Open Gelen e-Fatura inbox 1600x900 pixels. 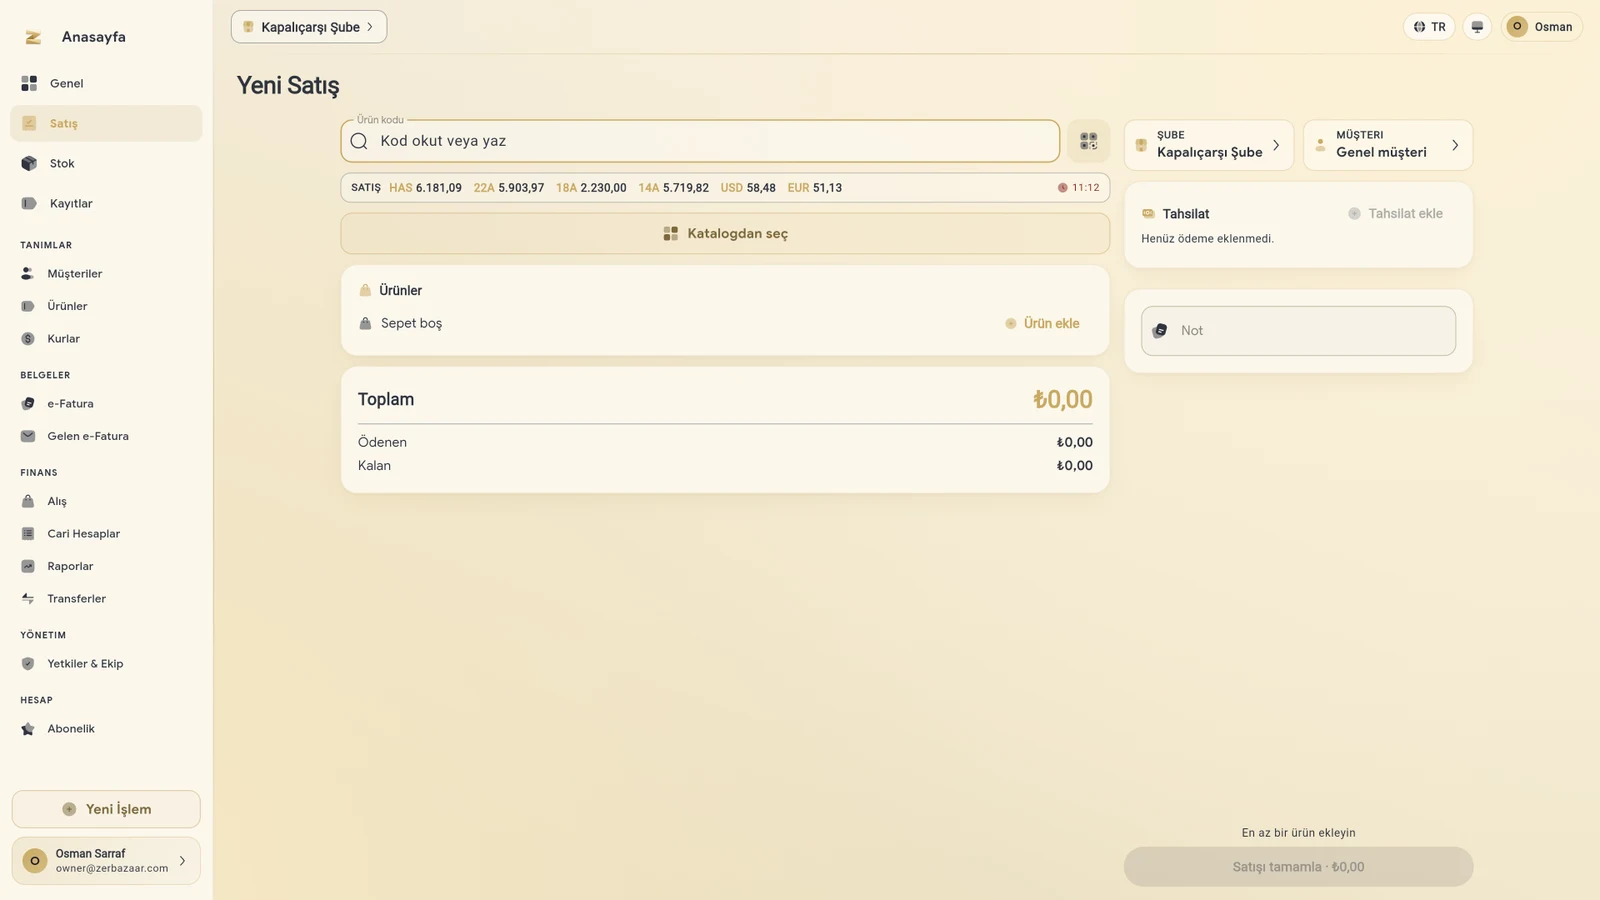click(x=106, y=436)
